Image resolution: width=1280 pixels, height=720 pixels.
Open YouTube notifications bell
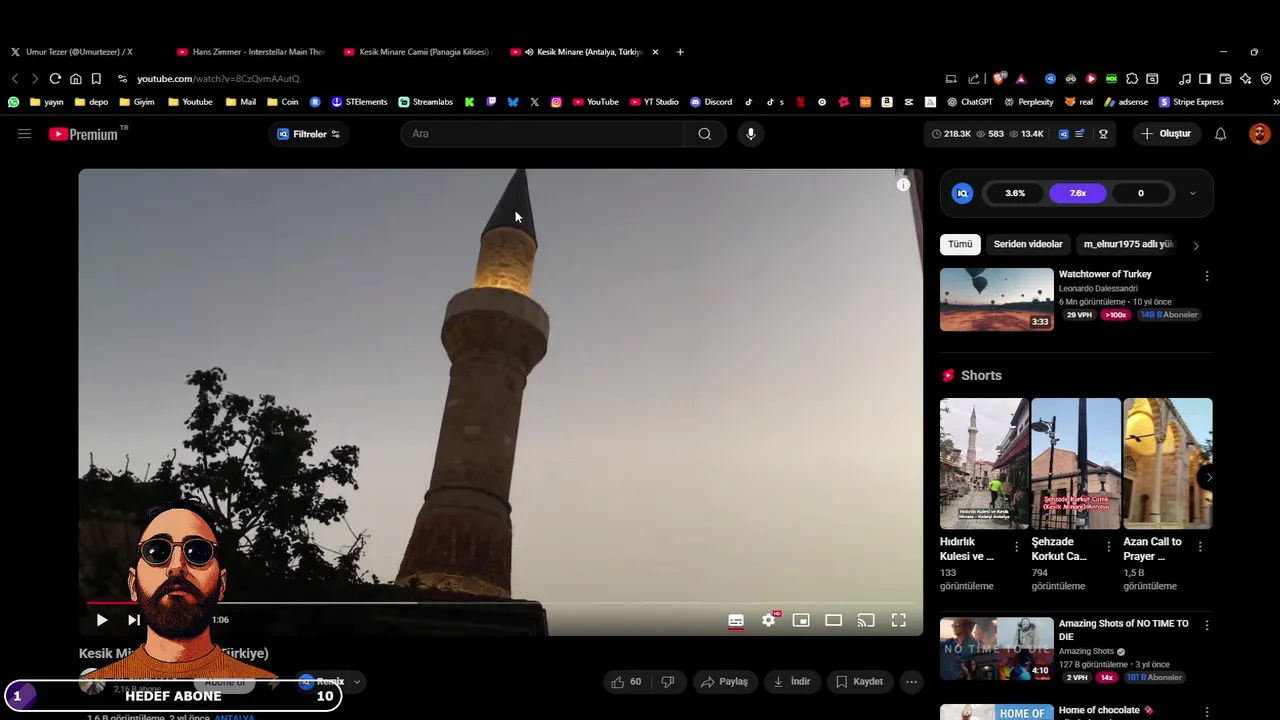pos(1220,134)
